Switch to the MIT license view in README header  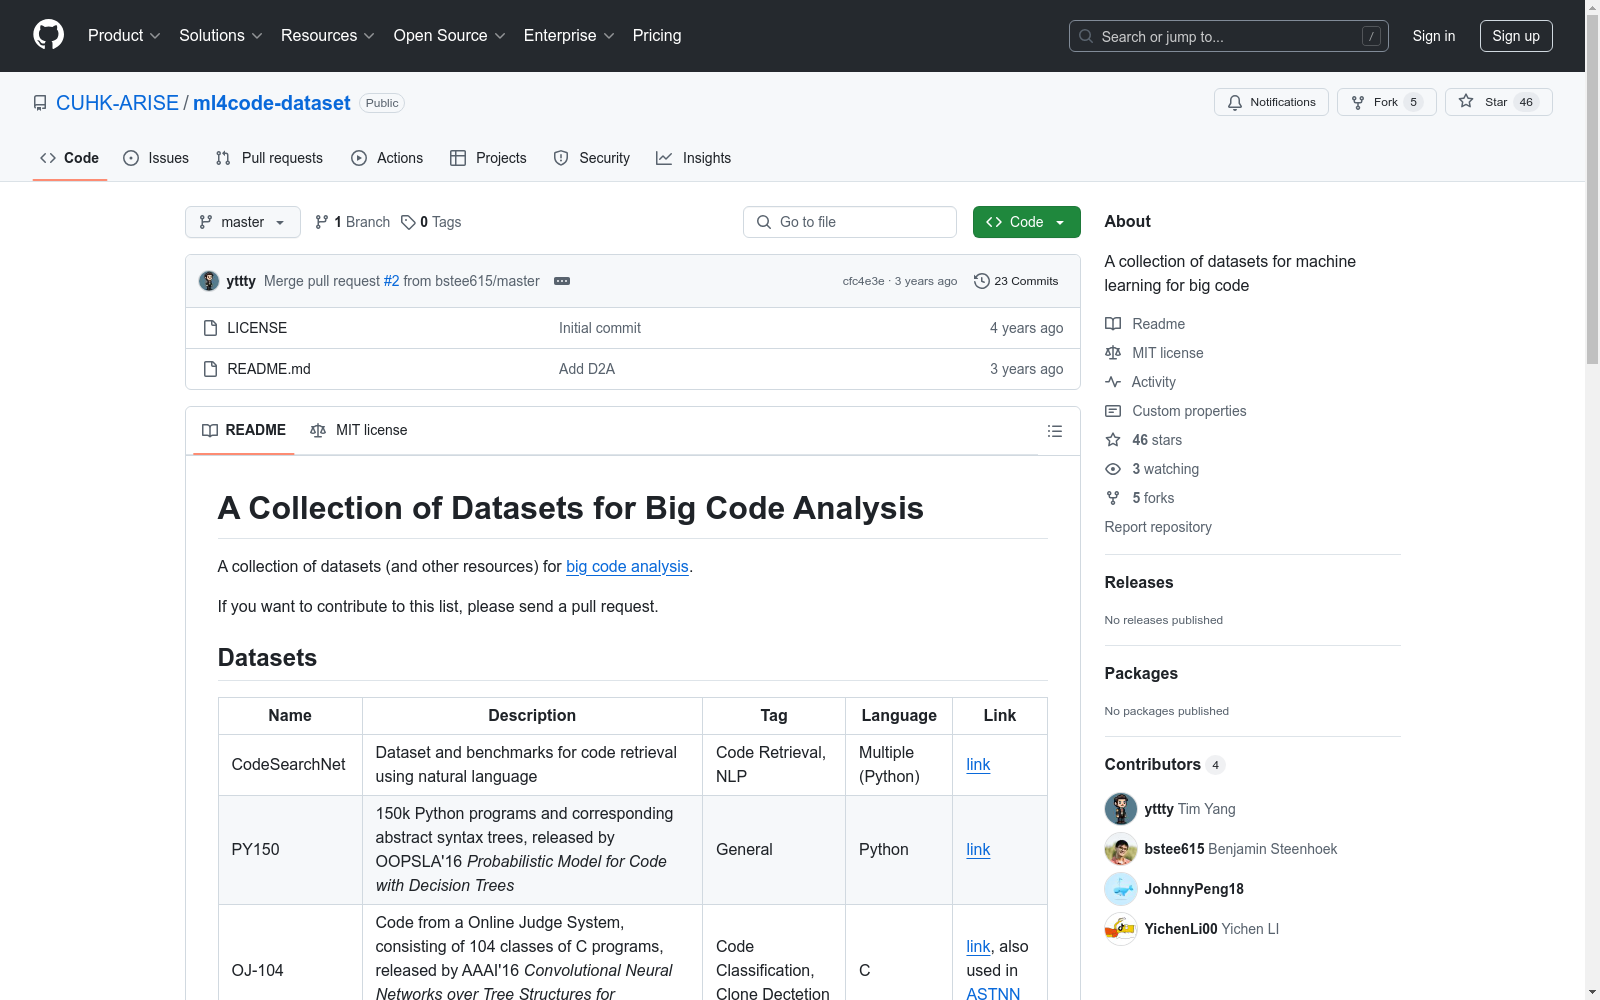[358, 430]
